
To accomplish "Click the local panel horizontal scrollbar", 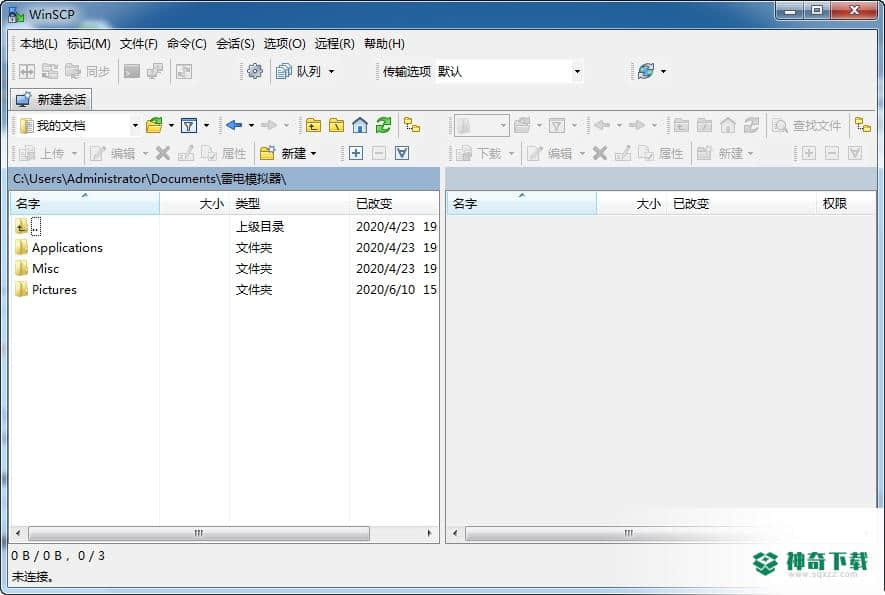I will (x=199, y=533).
